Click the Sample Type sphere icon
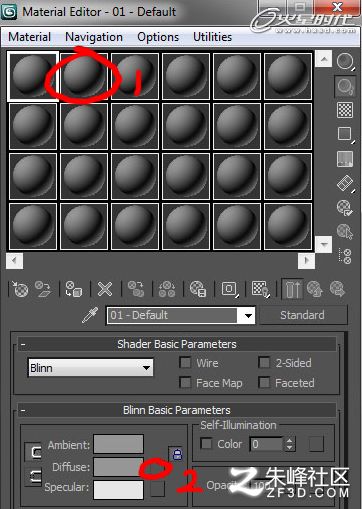 [345, 62]
